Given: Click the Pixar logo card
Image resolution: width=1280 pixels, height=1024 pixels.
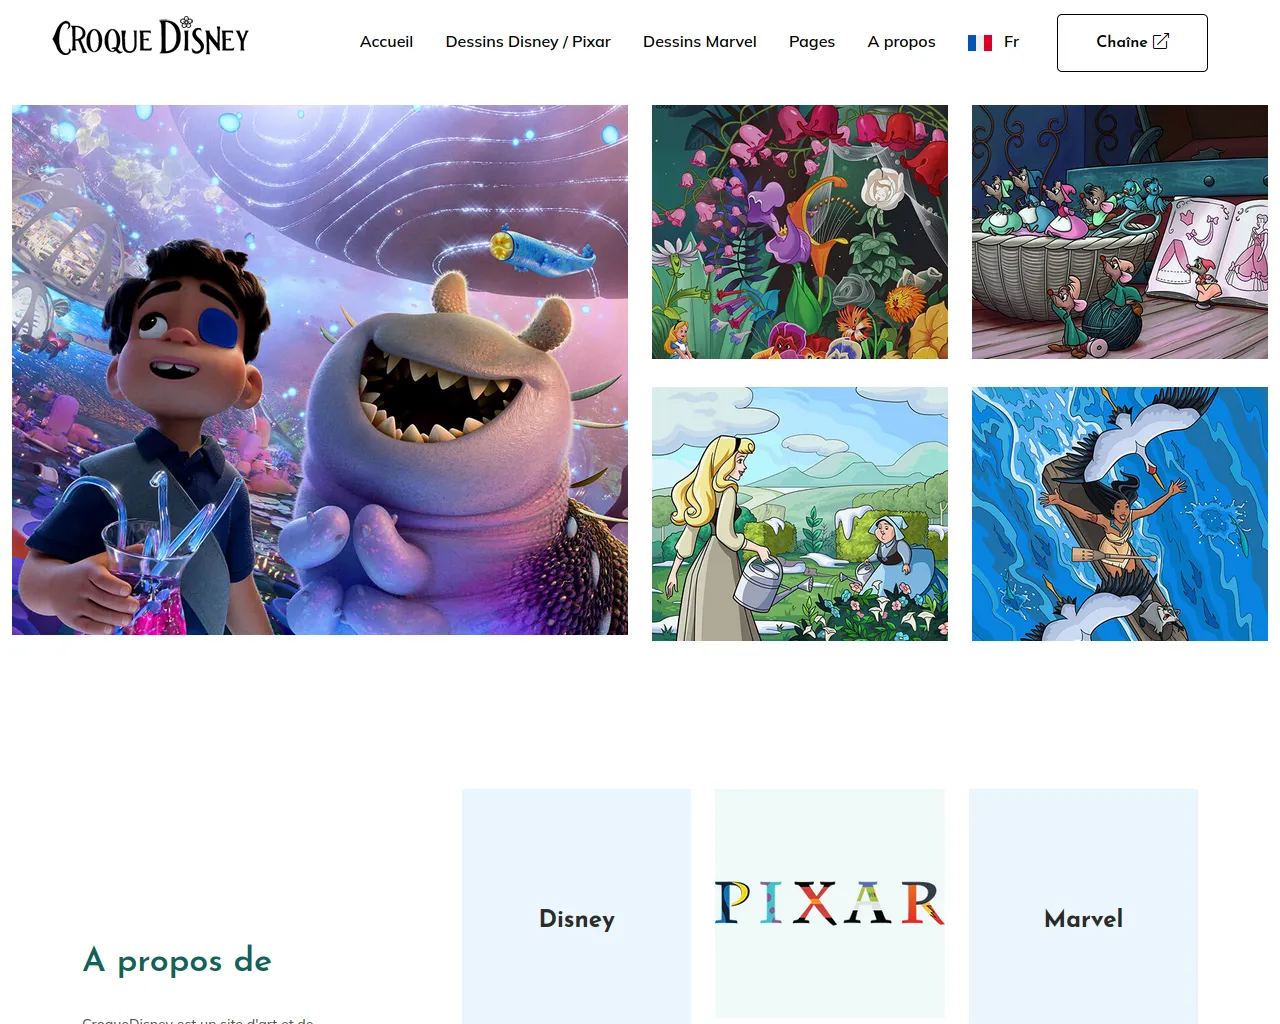Looking at the screenshot, I should pyautogui.click(x=830, y=903).
